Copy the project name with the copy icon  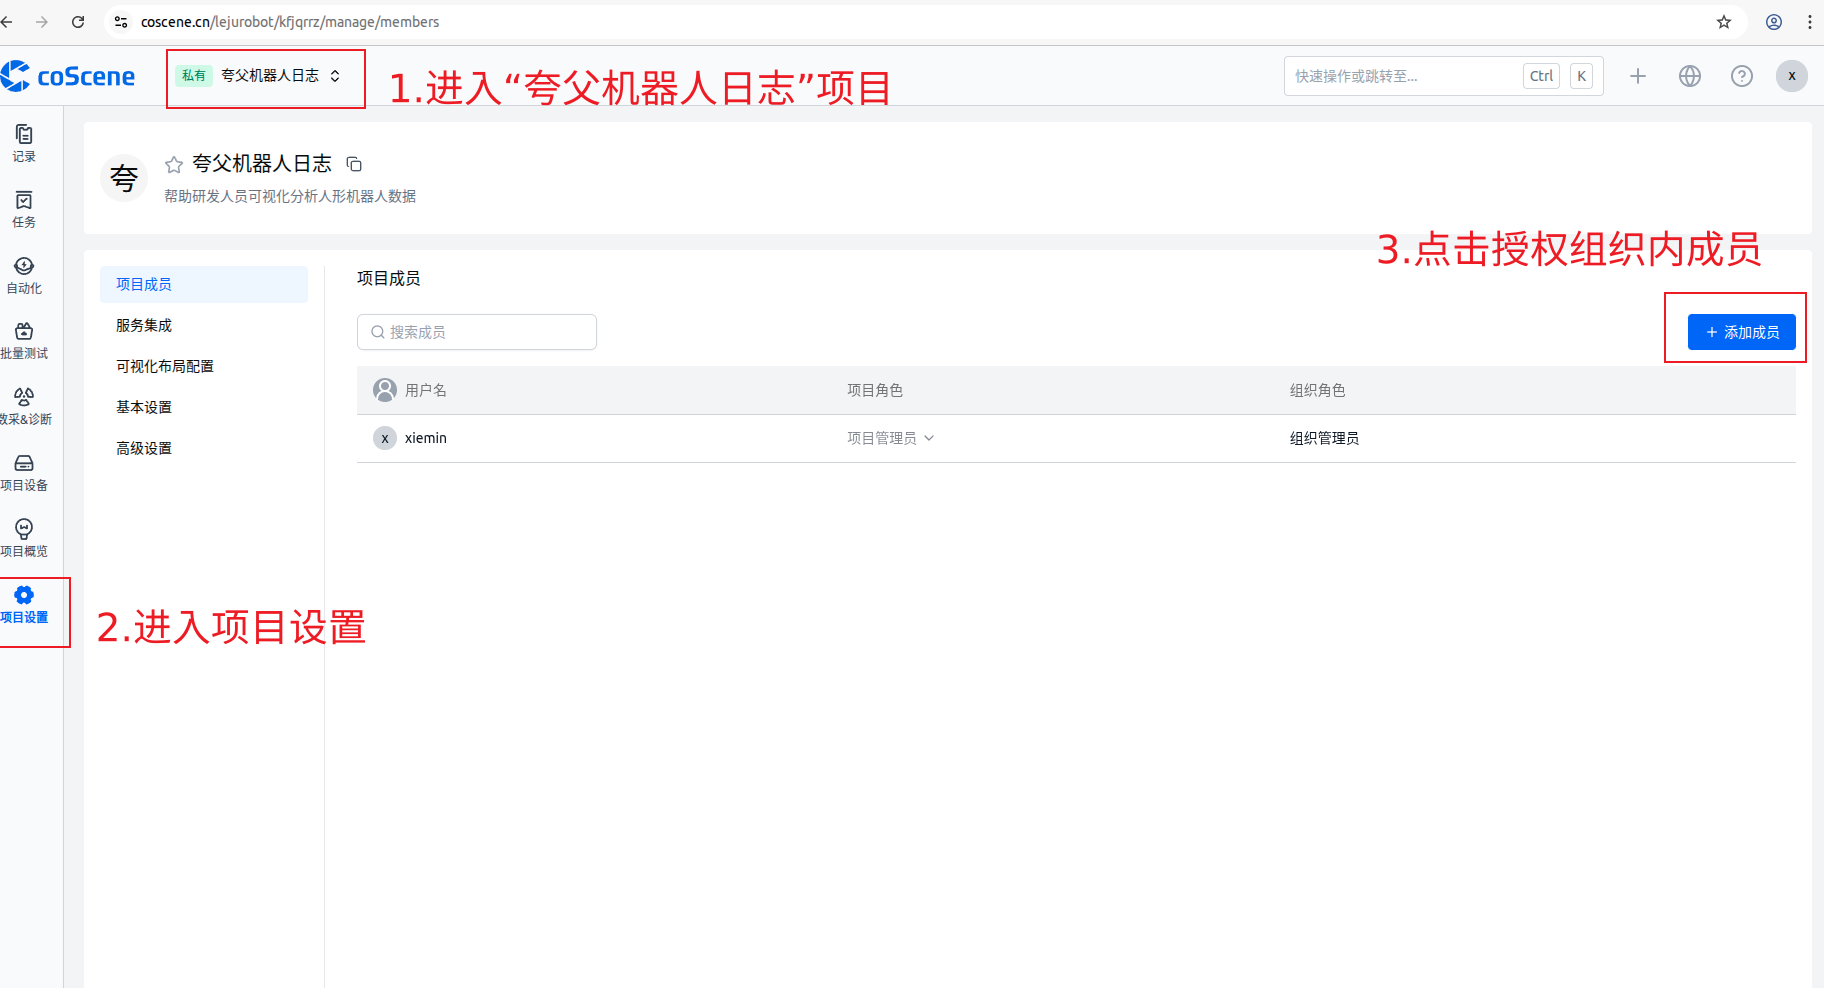354,163
